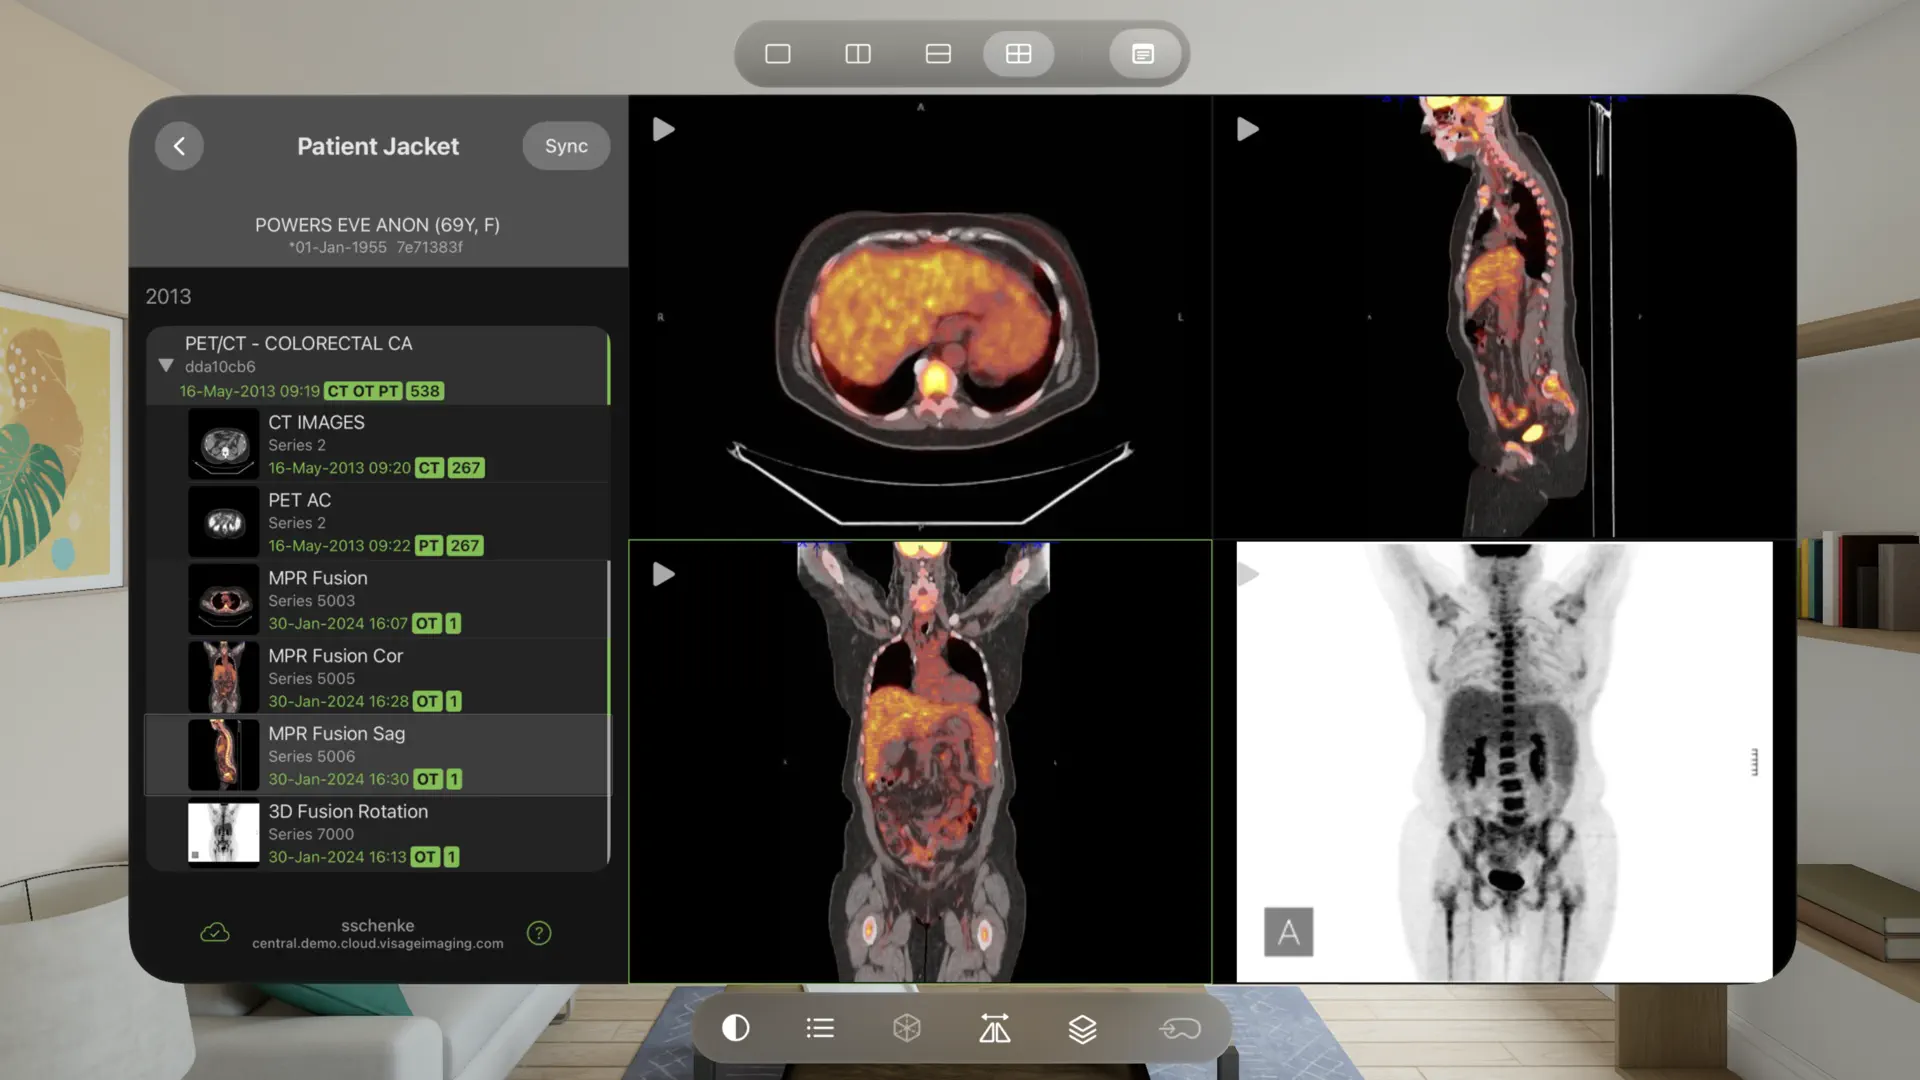This screenshot has height=1080, width=1920.
Task: Open the help question mark icon
Action: point(539,932)
